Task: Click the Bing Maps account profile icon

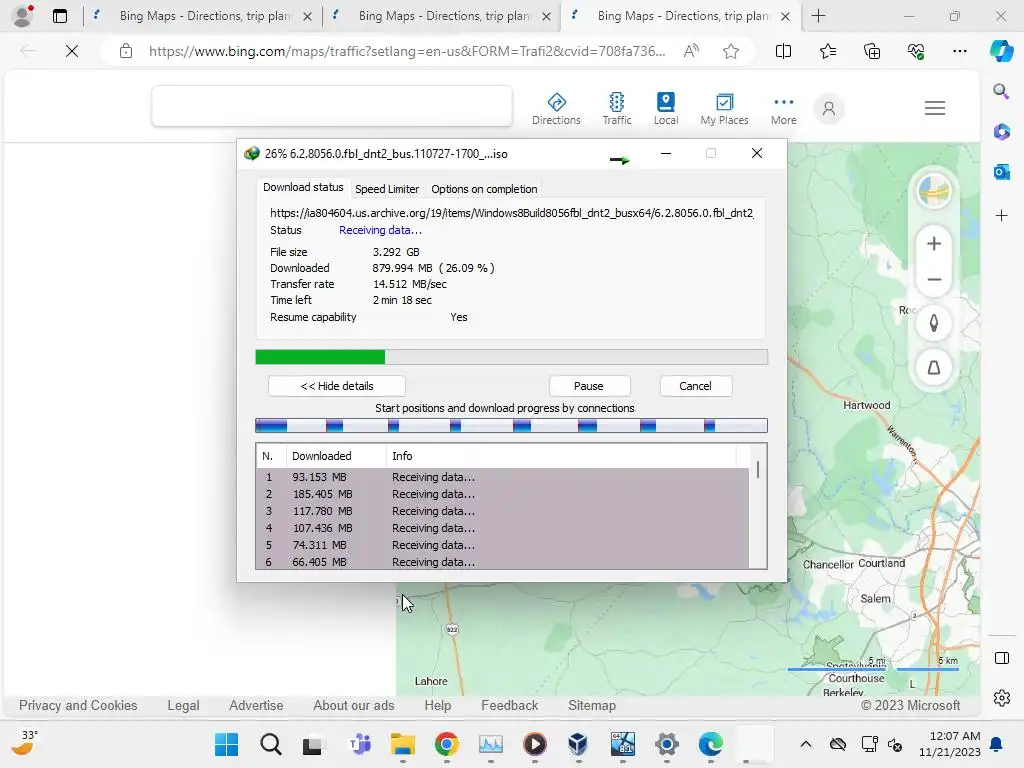Action: click(829, 108)
